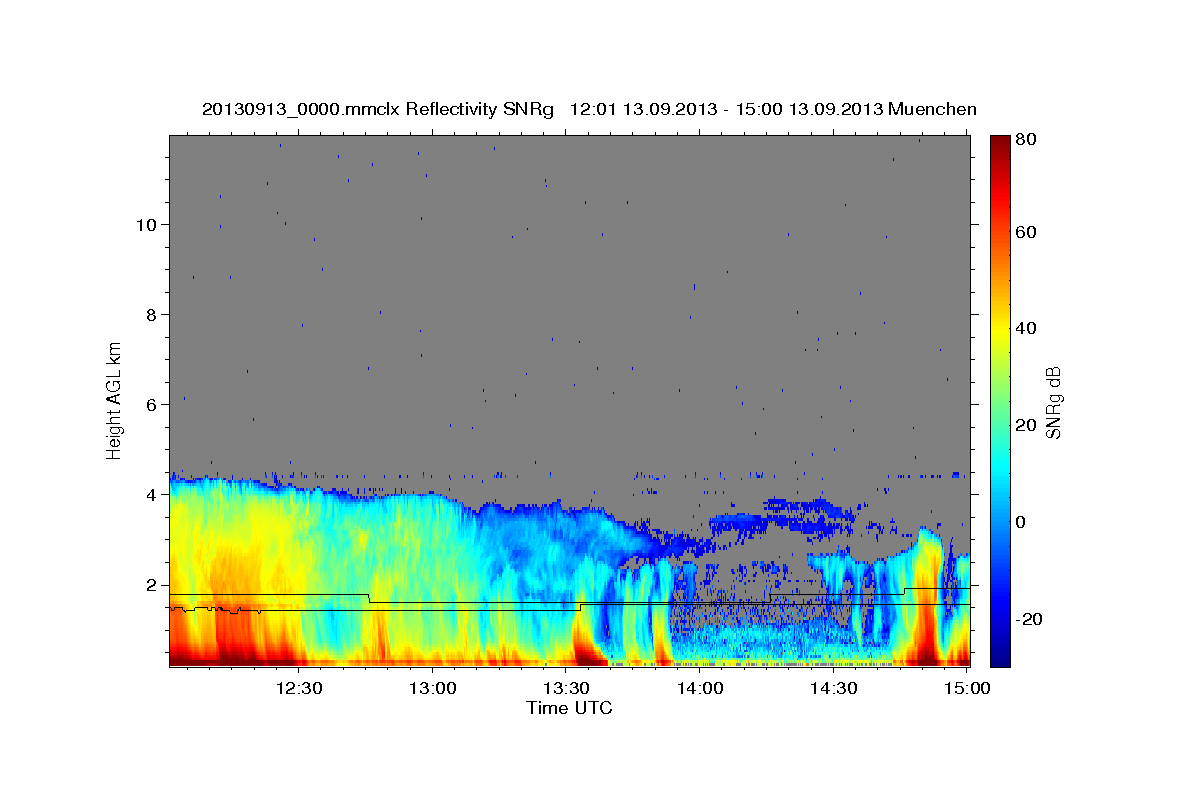Click the height tick label 4
This screenshot has width=1200, height=800.
tap(151, 495)
